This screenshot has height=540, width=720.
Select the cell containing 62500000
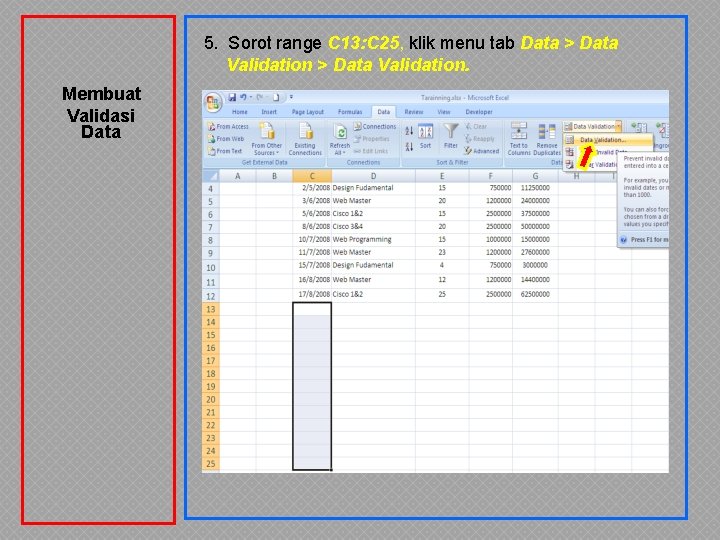point(535,294)
